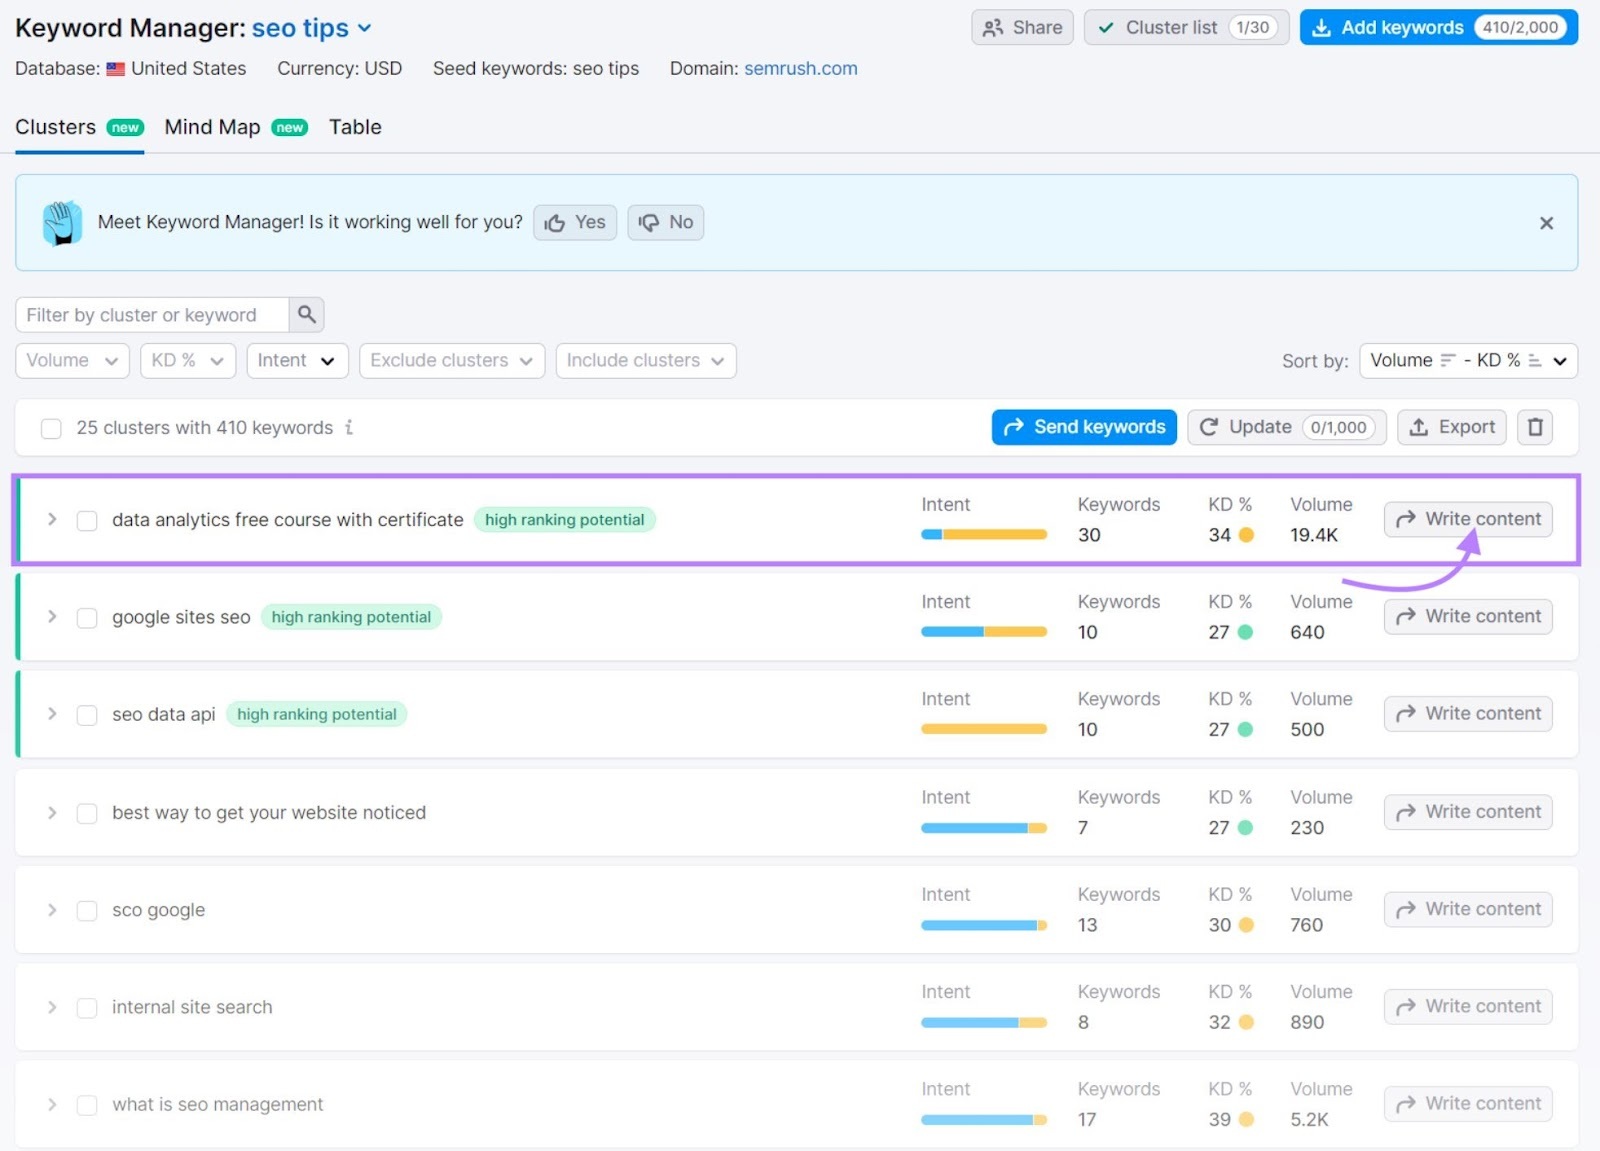Click the Update refresh icon
This screenshot has width=1600, height=1151.
pyautogui.click(x=1209, y=427)
